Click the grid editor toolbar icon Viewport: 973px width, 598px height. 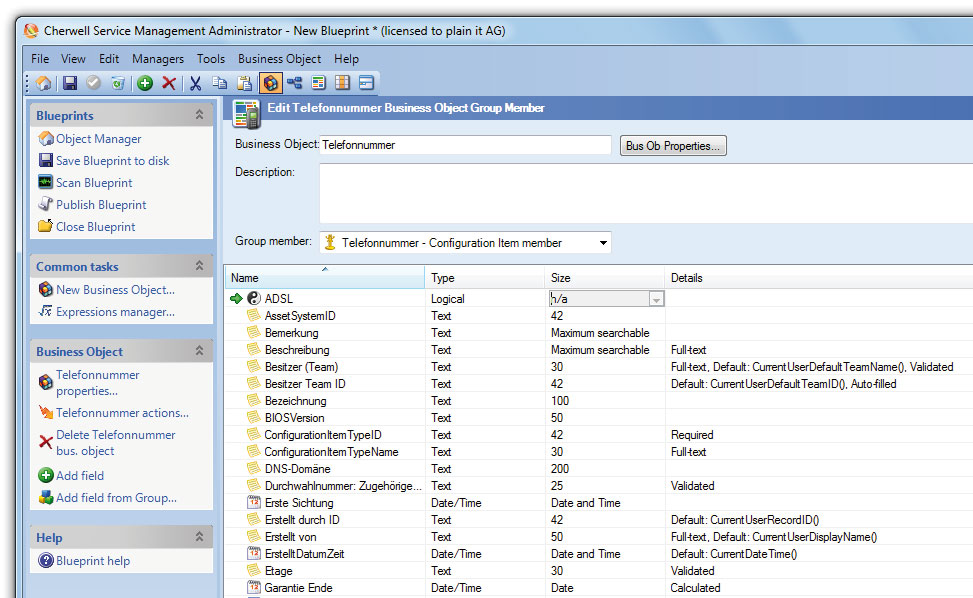coord(343,83)
